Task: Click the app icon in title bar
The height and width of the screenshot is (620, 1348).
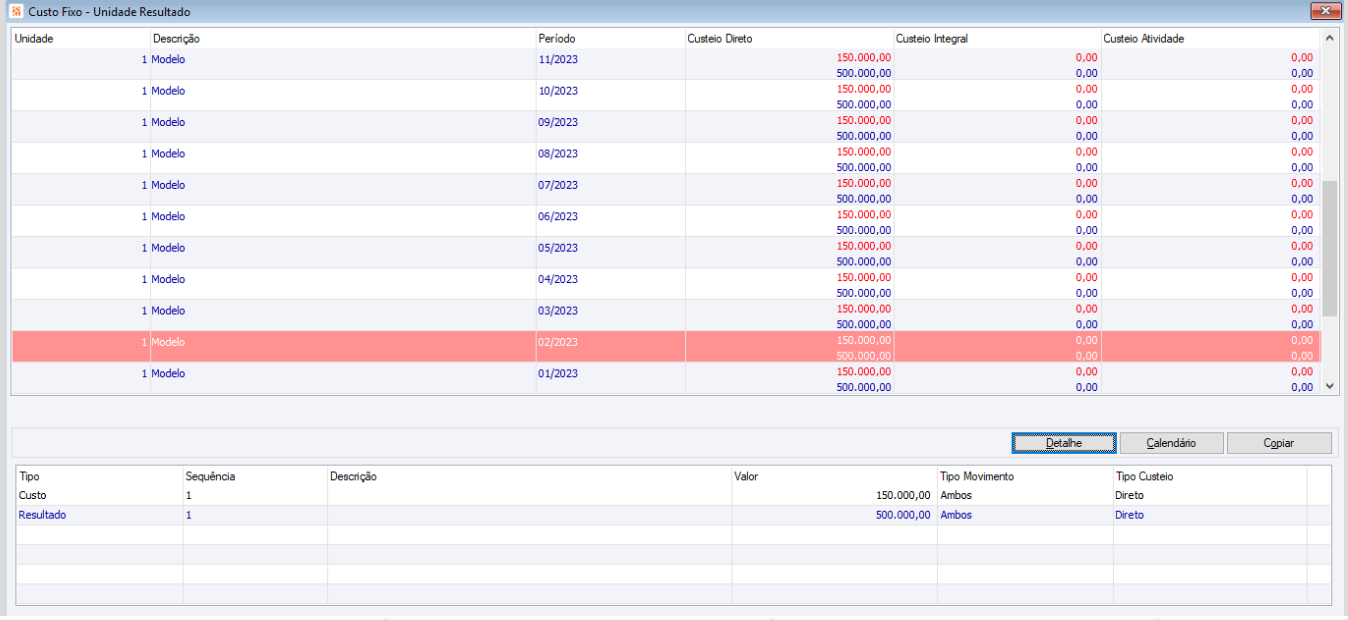Action: coord(17,12)
